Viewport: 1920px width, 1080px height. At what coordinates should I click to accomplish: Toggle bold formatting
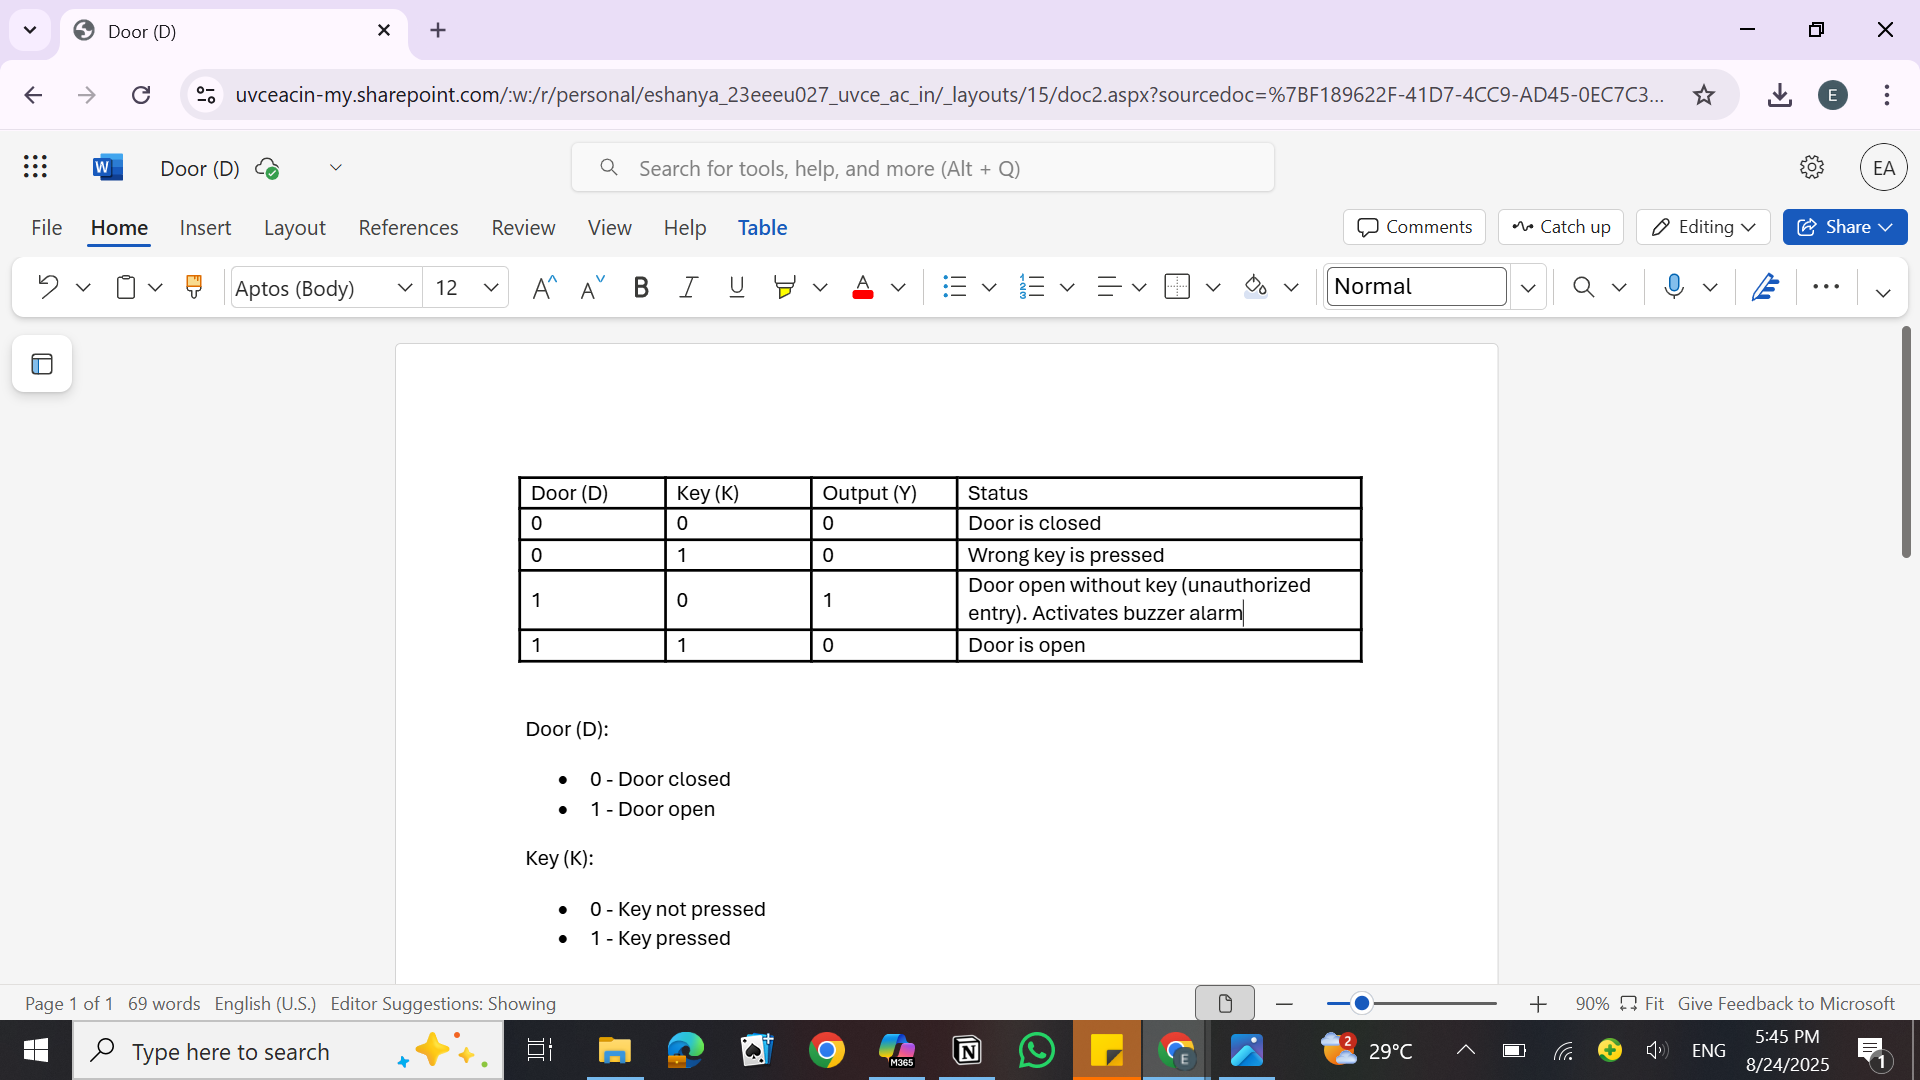[641, 288]
